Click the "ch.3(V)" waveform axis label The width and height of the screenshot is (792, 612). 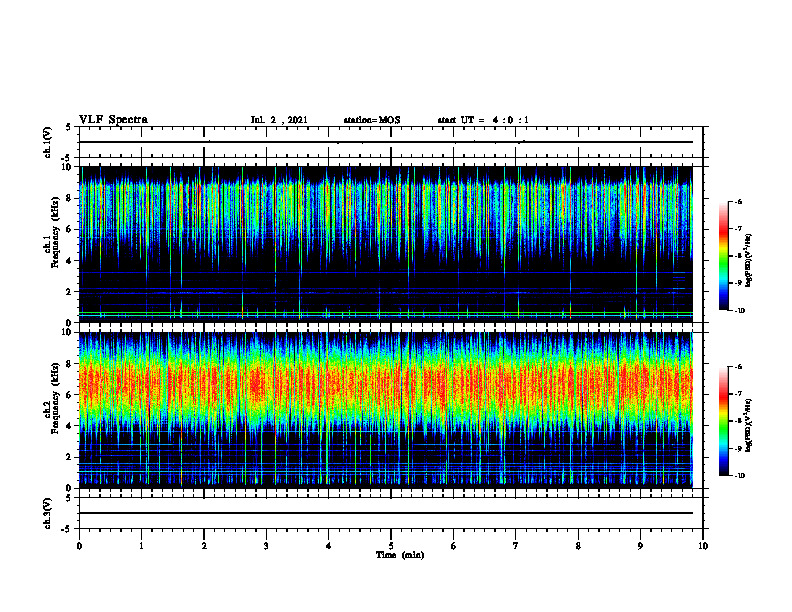[48, 513]
